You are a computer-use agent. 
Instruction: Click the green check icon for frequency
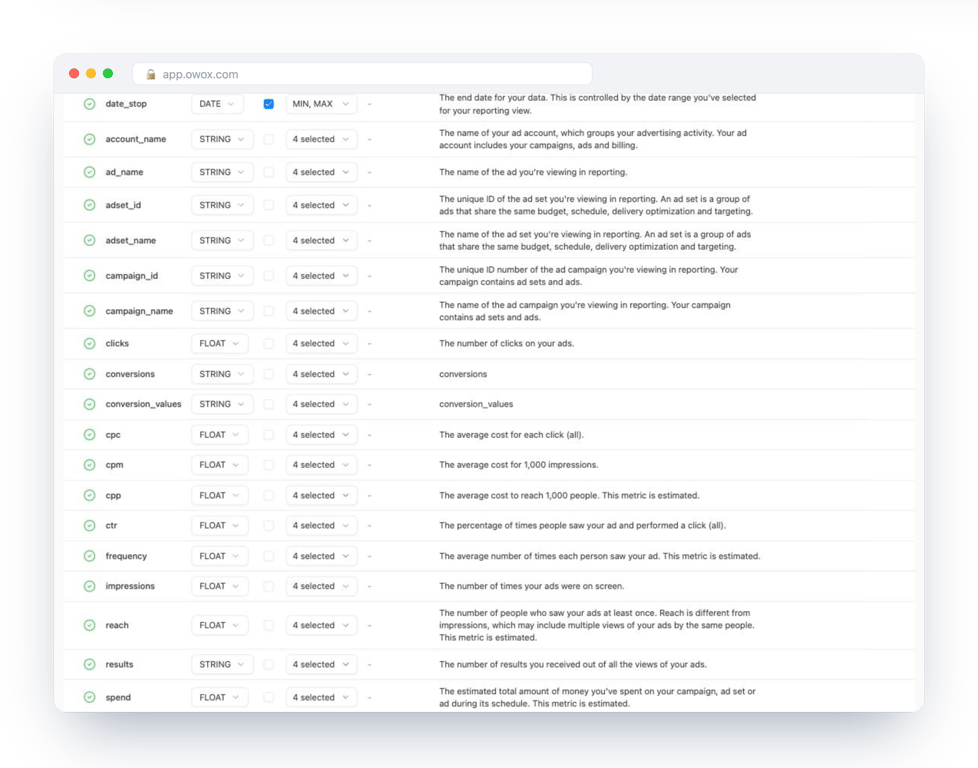(x=89, y=556)
